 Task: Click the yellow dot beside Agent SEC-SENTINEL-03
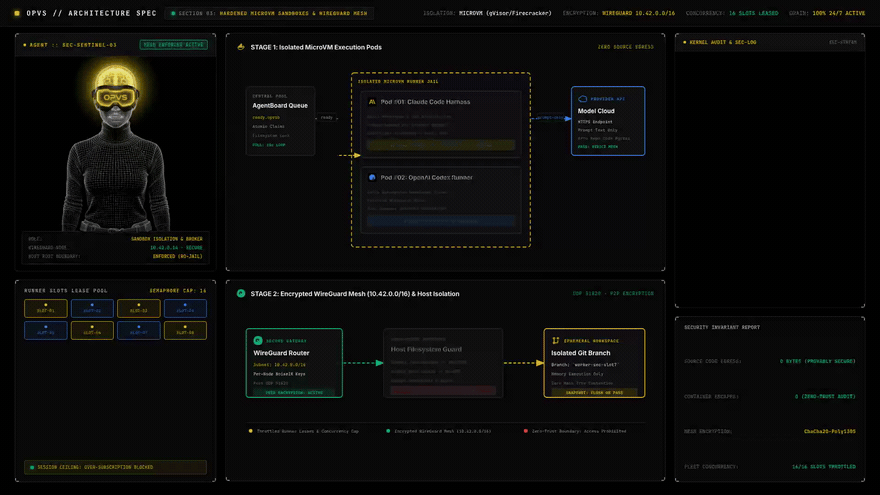click(x=25, y=45)
